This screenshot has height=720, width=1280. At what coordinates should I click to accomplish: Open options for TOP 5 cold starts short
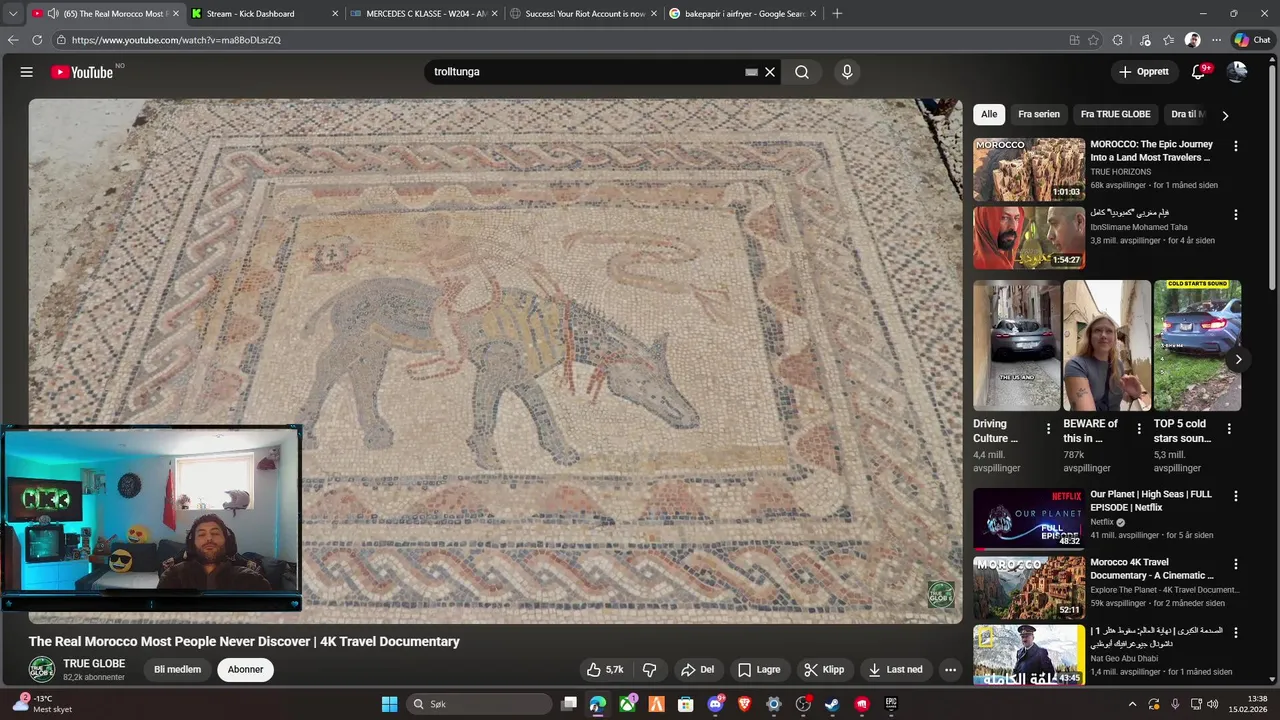(1229, 428)
